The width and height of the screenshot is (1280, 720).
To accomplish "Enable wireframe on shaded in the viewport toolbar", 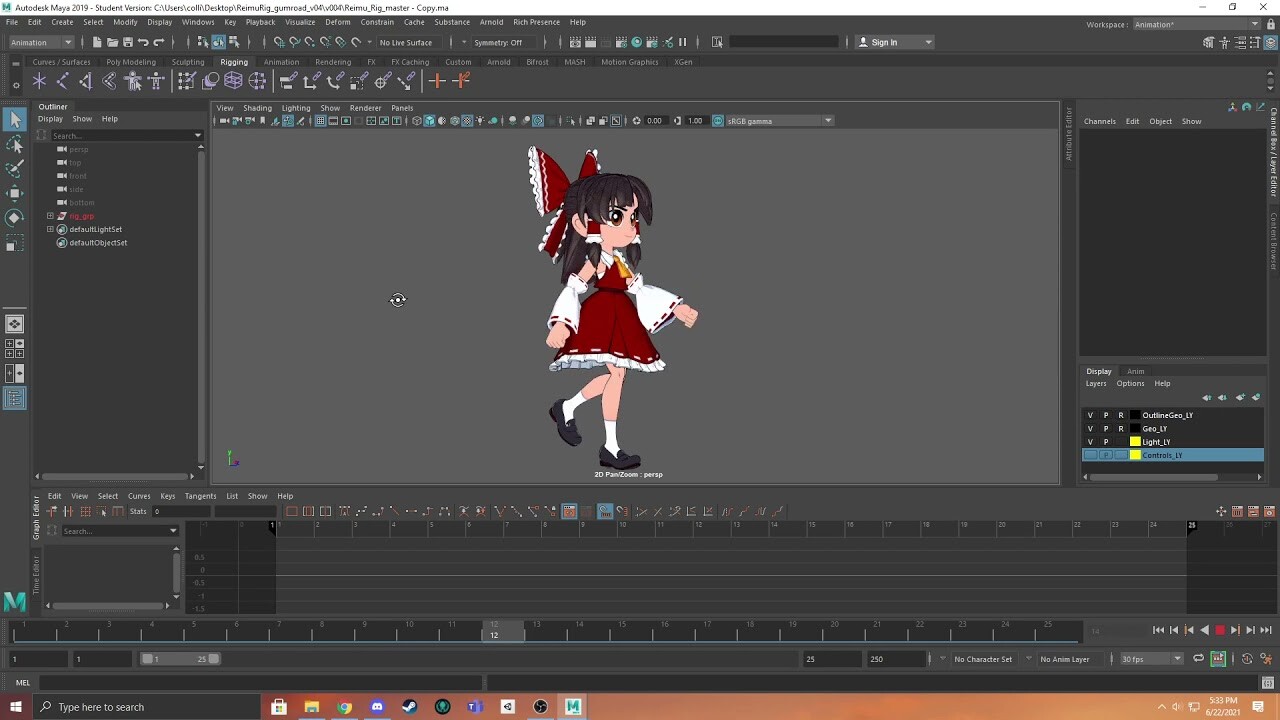I will coord(454,120).
